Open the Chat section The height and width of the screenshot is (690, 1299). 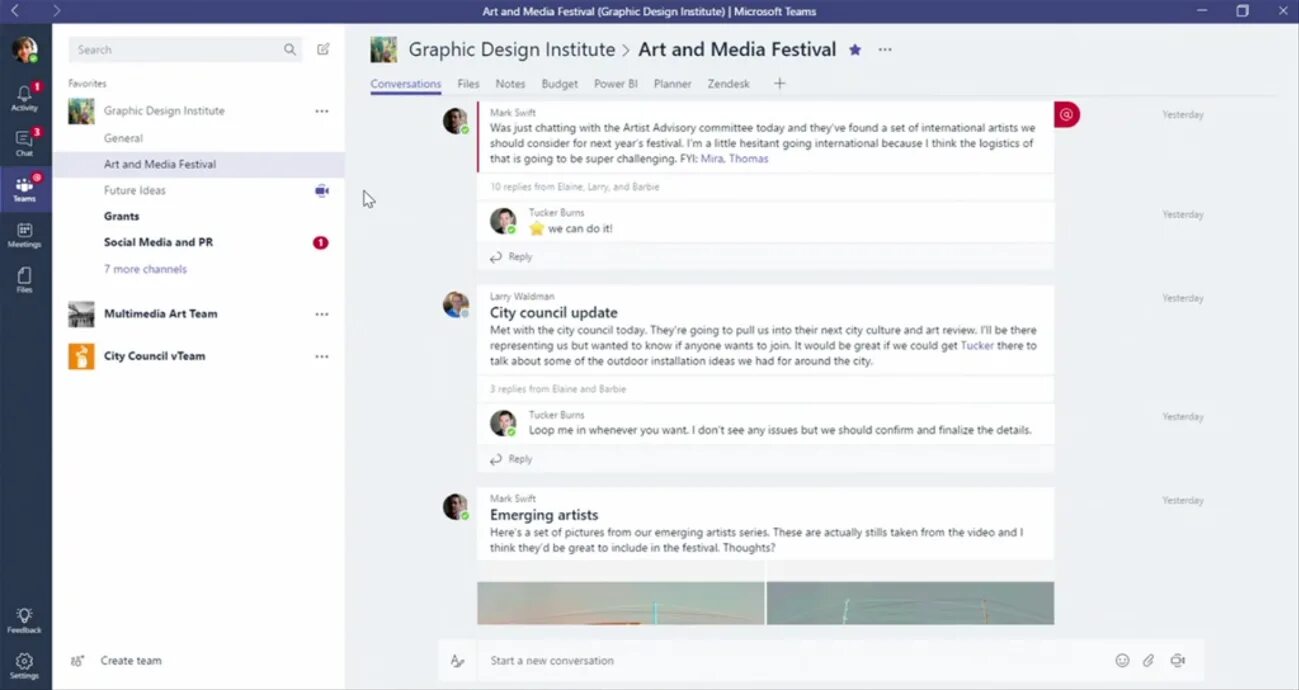pyautogui.click(x=25, y=143)
